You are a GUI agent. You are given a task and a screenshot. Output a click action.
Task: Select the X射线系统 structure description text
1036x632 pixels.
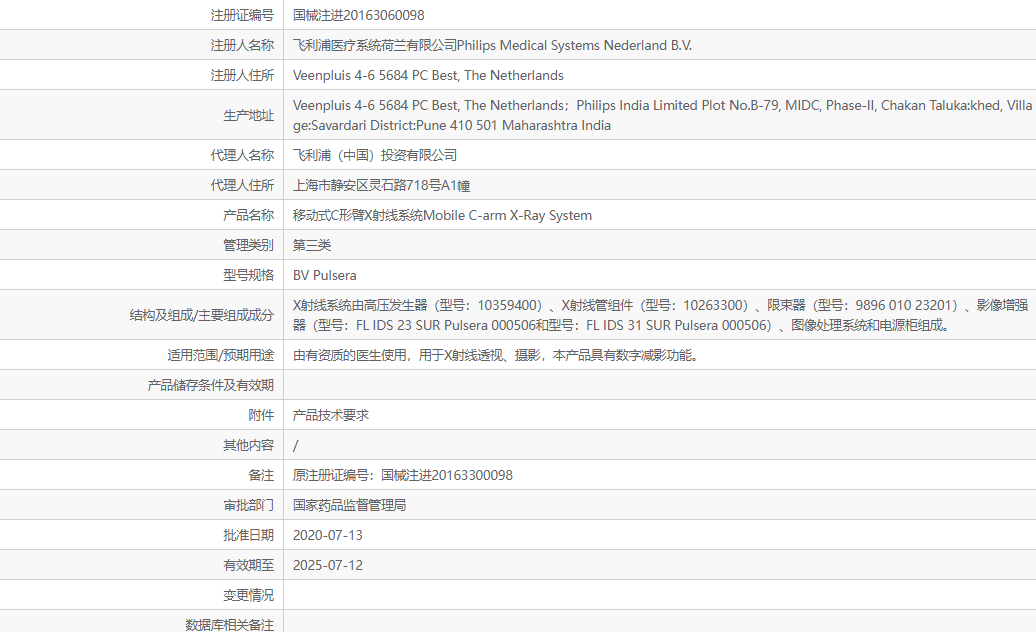click(x=661, y=315)
